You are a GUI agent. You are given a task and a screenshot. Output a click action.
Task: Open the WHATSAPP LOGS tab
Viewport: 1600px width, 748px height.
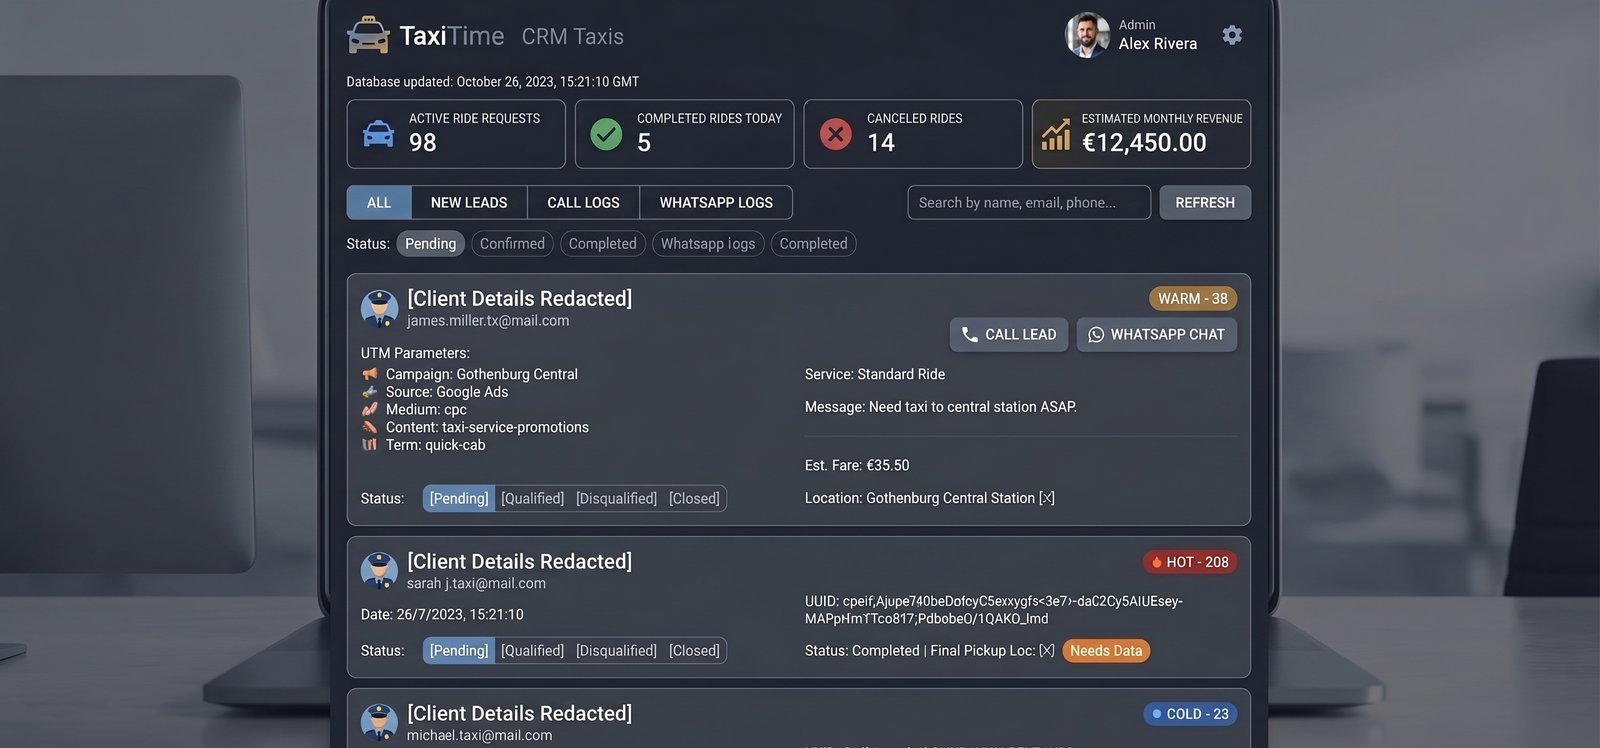[x=716, y=202]
